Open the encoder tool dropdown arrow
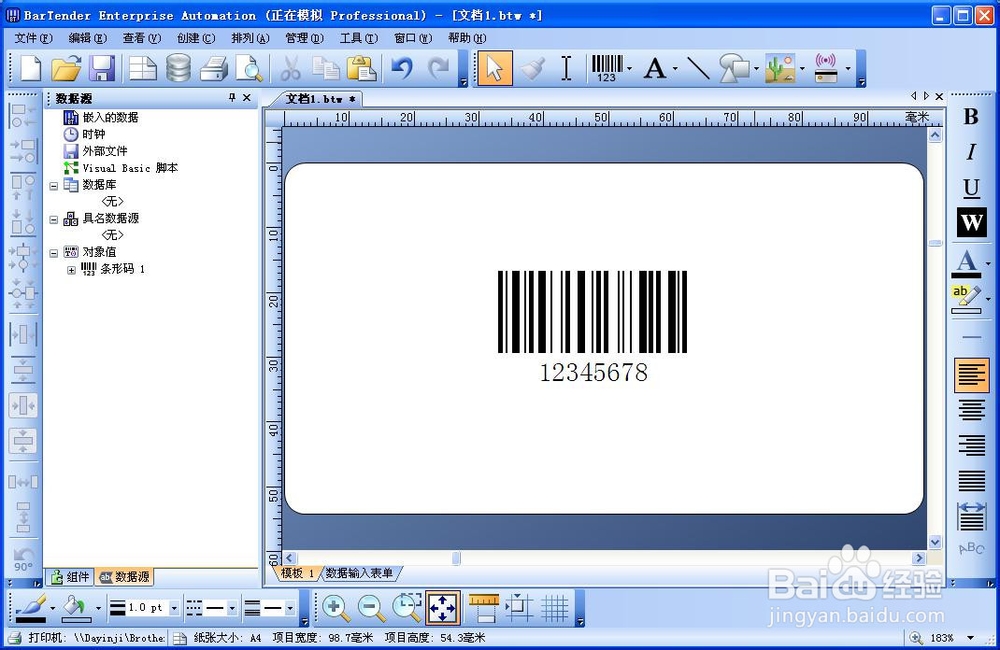The image size is (1000, 650). click(x=848, y=68)
